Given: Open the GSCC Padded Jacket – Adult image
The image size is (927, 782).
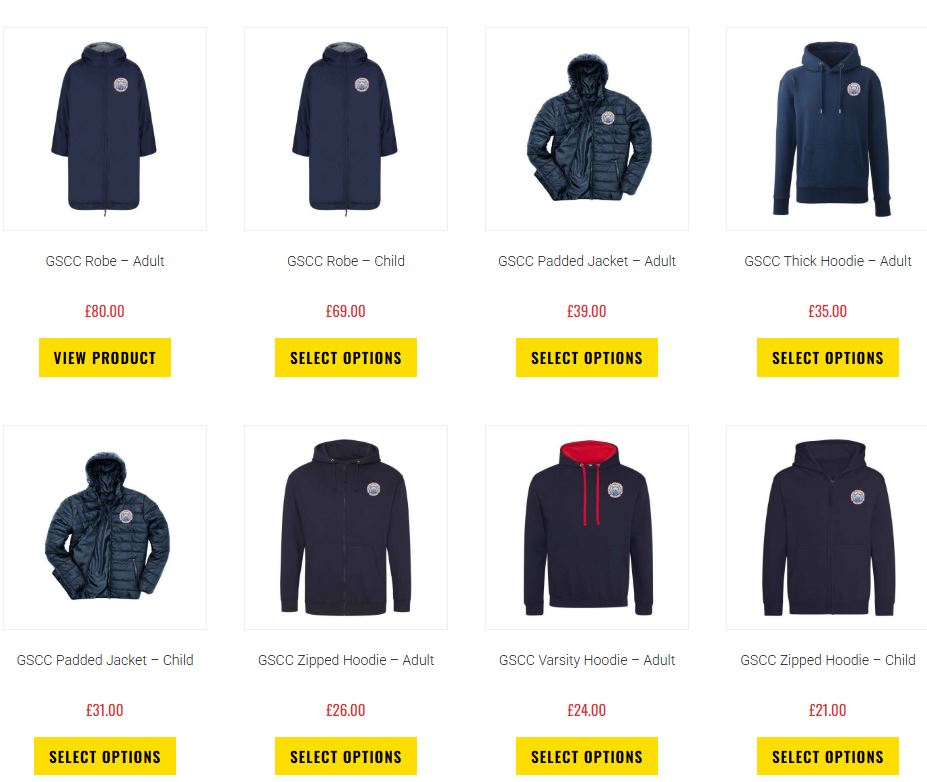Looking at the screenshot, I should coord(586,129).
